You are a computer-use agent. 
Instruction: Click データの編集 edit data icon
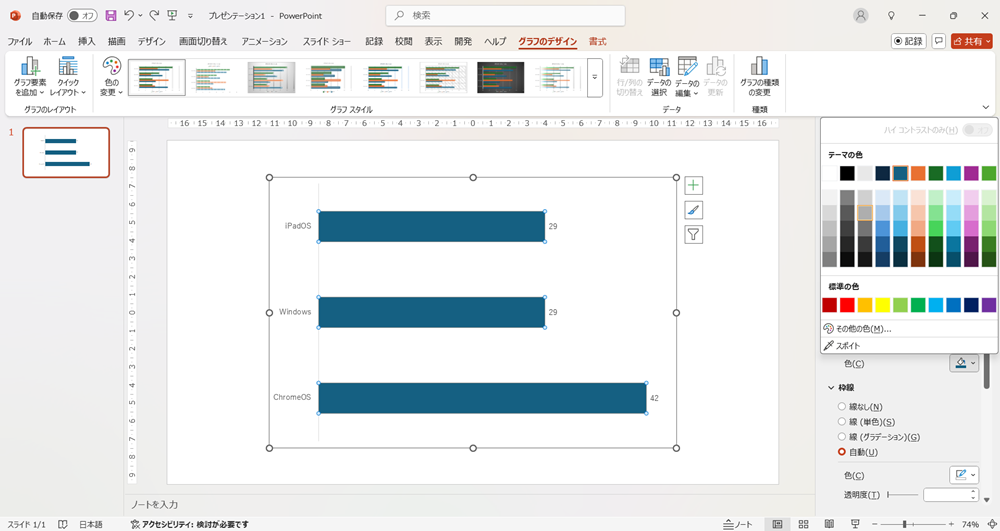click(x=688, y=76)
